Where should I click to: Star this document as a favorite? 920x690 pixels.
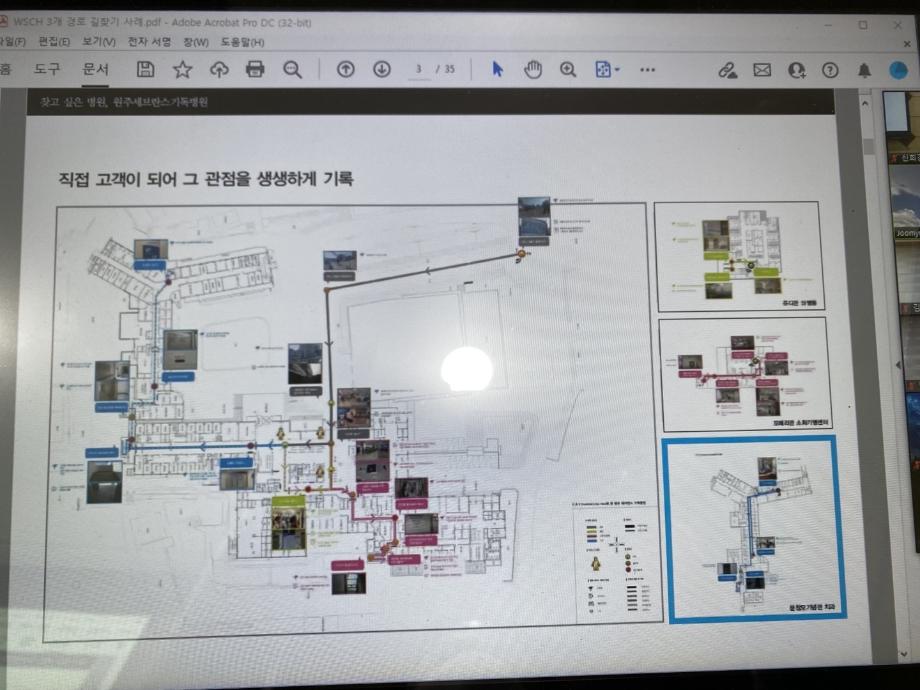(182, 69)
